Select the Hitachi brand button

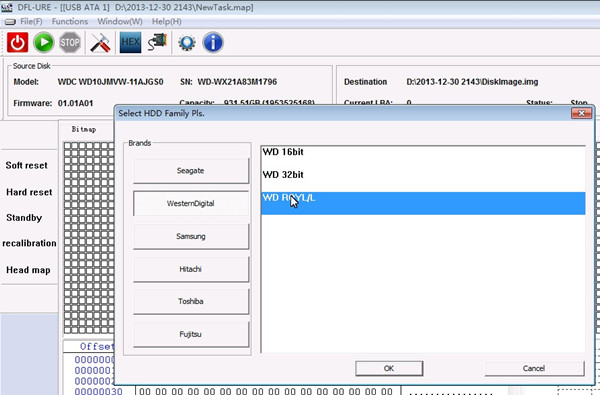tap(191, 269)
